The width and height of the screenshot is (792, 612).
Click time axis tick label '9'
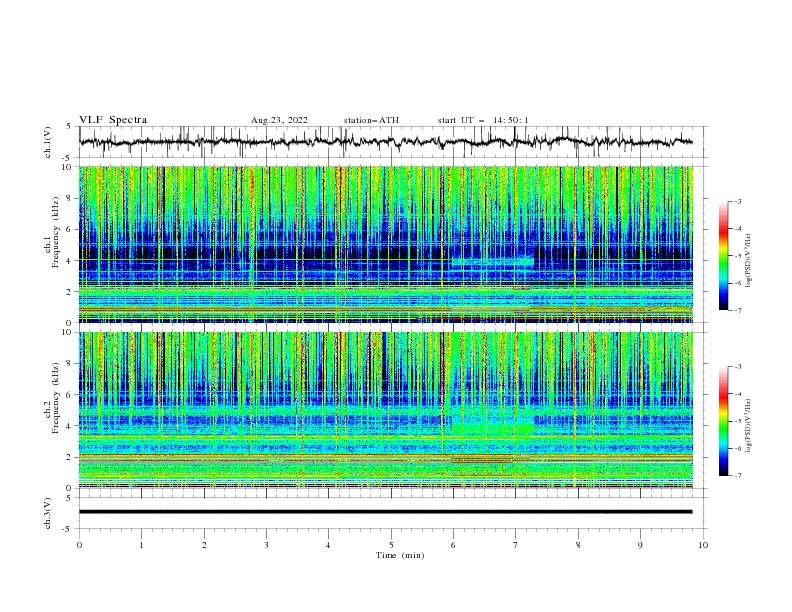[640, 545]
